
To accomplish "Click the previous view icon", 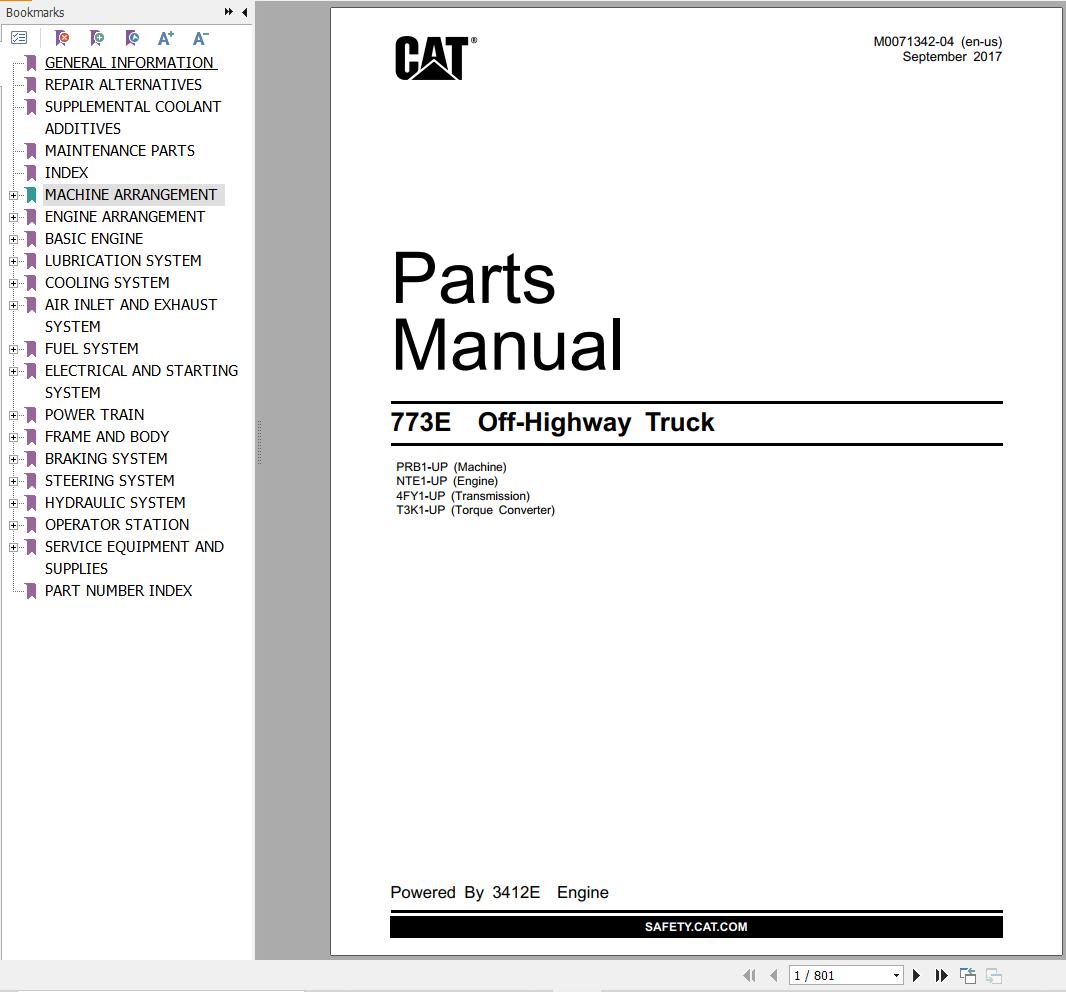I will coord(967,975).
